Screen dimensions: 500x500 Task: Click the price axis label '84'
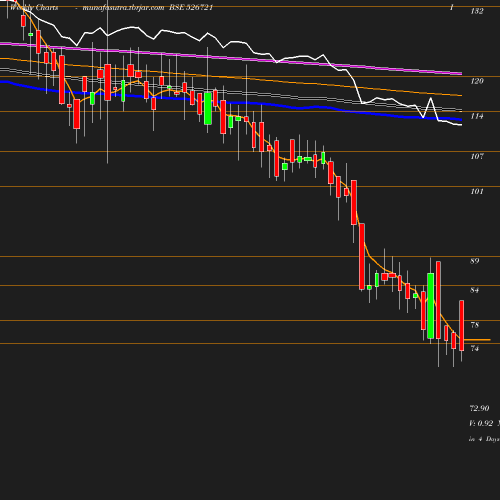475,290
